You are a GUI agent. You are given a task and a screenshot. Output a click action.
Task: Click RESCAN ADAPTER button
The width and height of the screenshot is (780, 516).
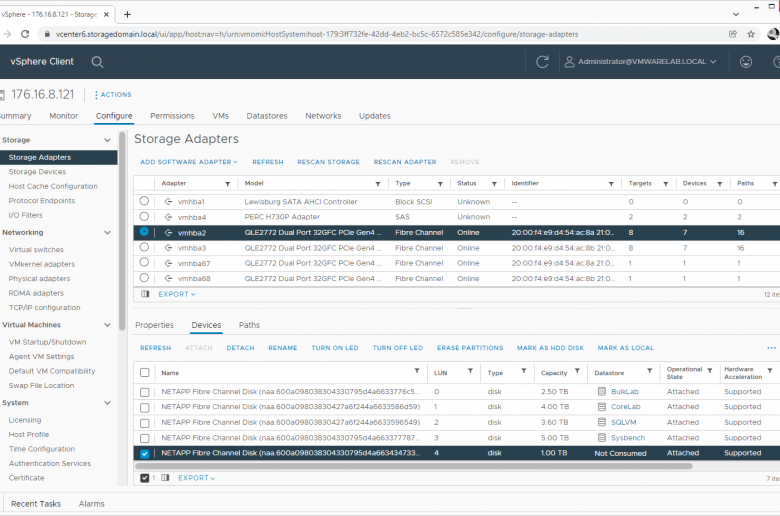pyautogui.click(x=405, y=162)
